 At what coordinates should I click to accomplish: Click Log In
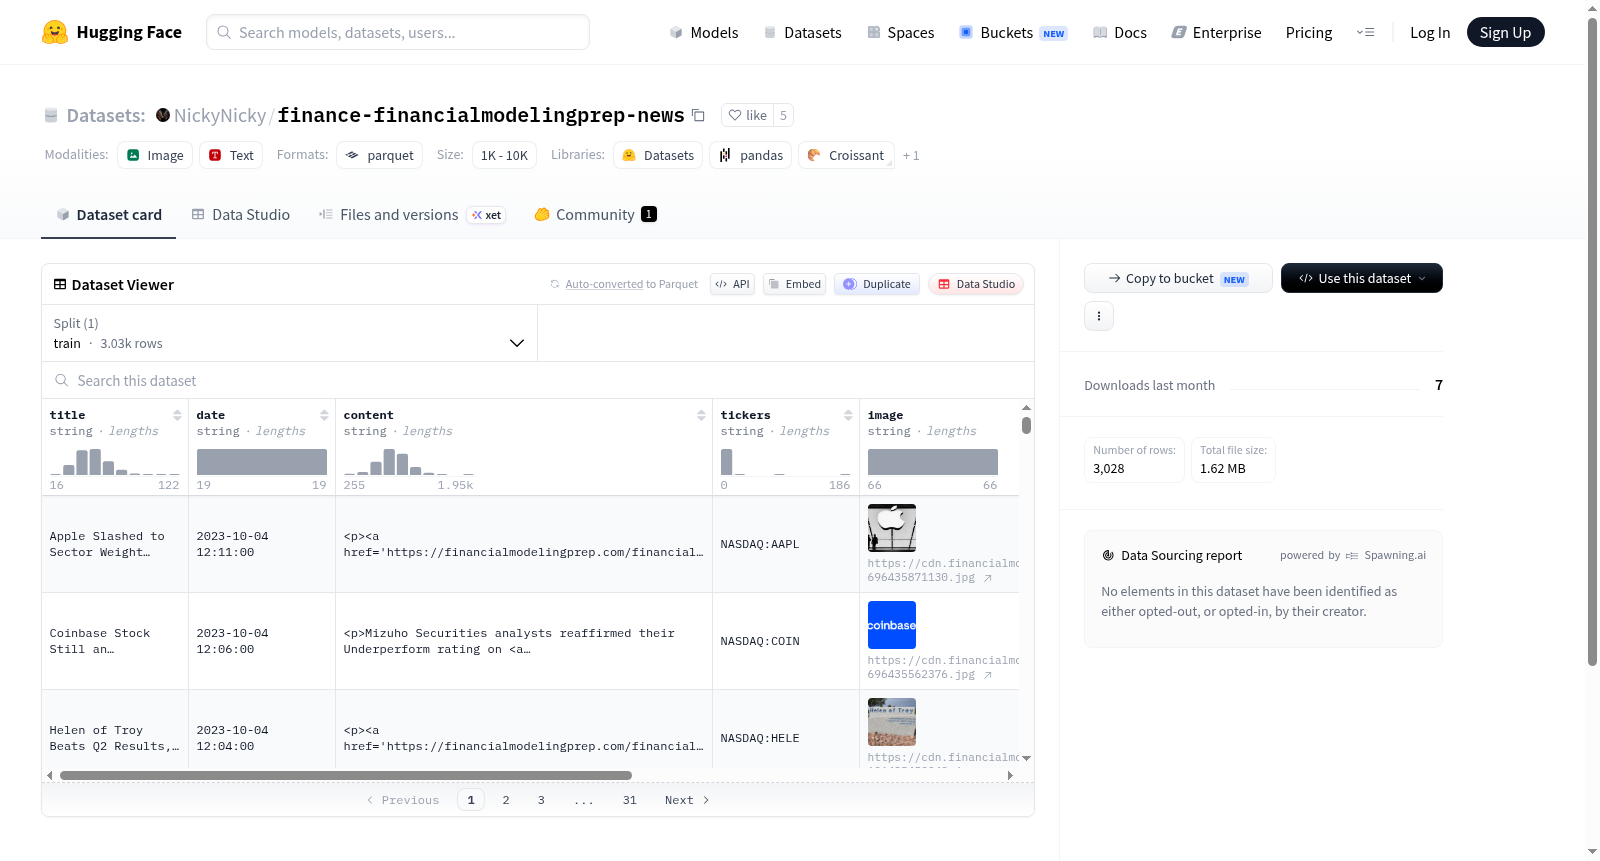(x=1430, y=32)
